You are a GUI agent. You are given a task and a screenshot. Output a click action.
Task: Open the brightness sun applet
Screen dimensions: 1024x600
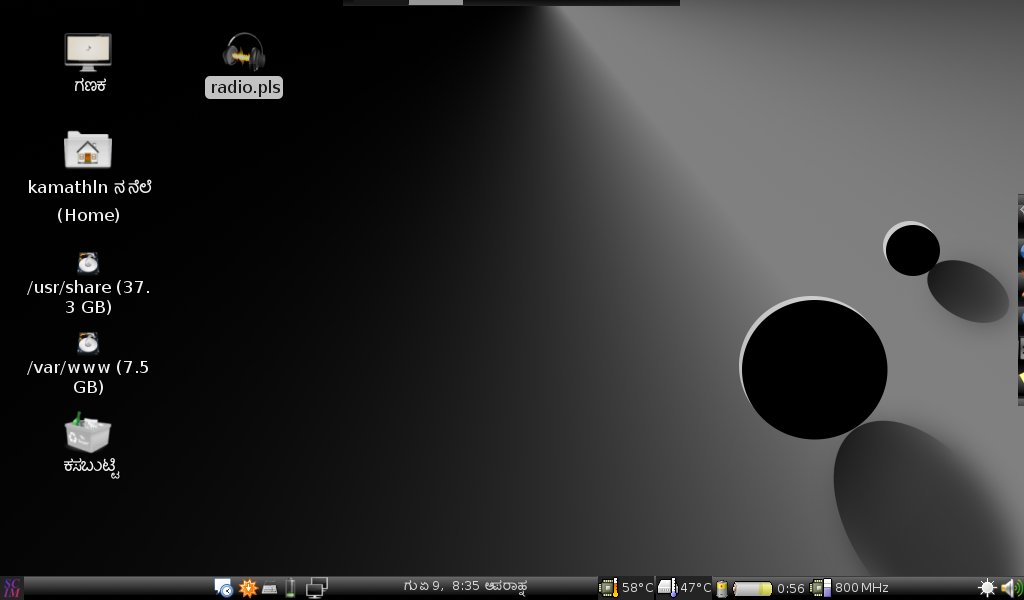pyautogui.click(x=987, y=588)
